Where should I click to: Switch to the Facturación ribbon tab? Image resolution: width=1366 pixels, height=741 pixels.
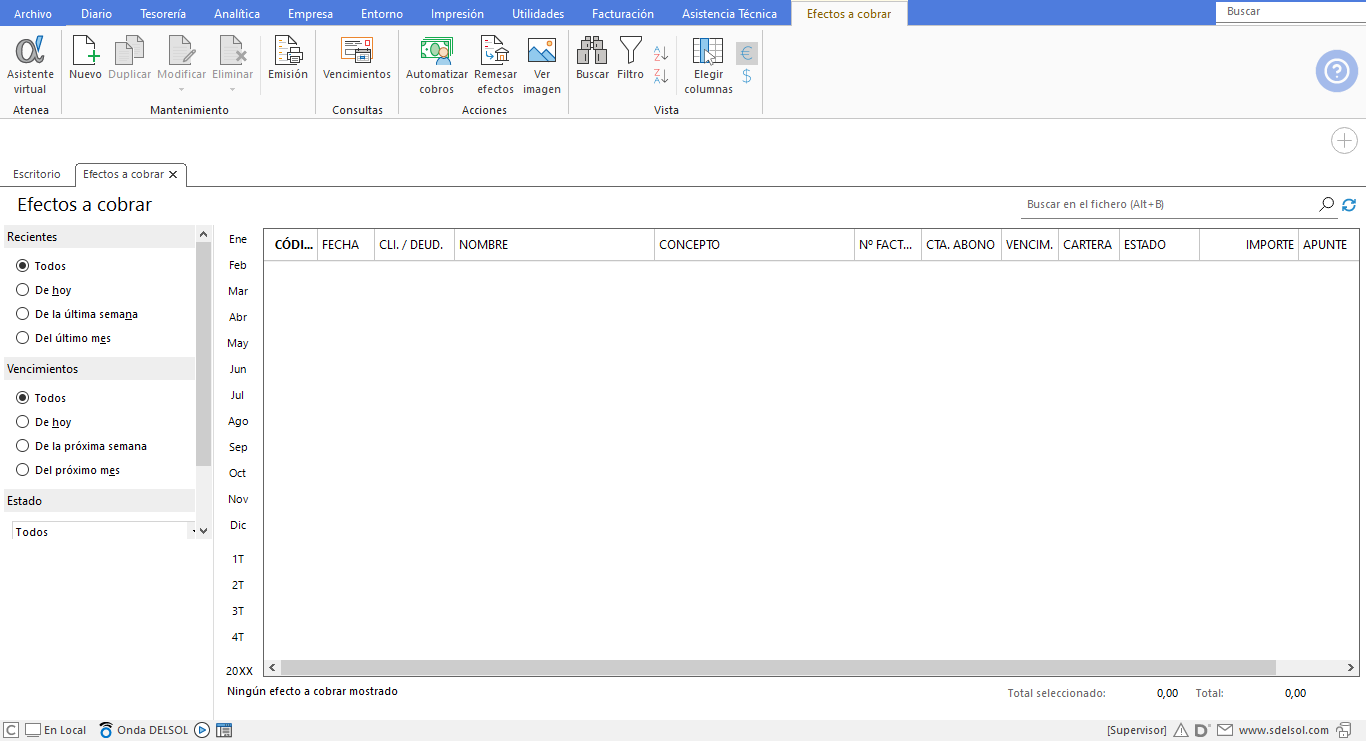point(623,14)
